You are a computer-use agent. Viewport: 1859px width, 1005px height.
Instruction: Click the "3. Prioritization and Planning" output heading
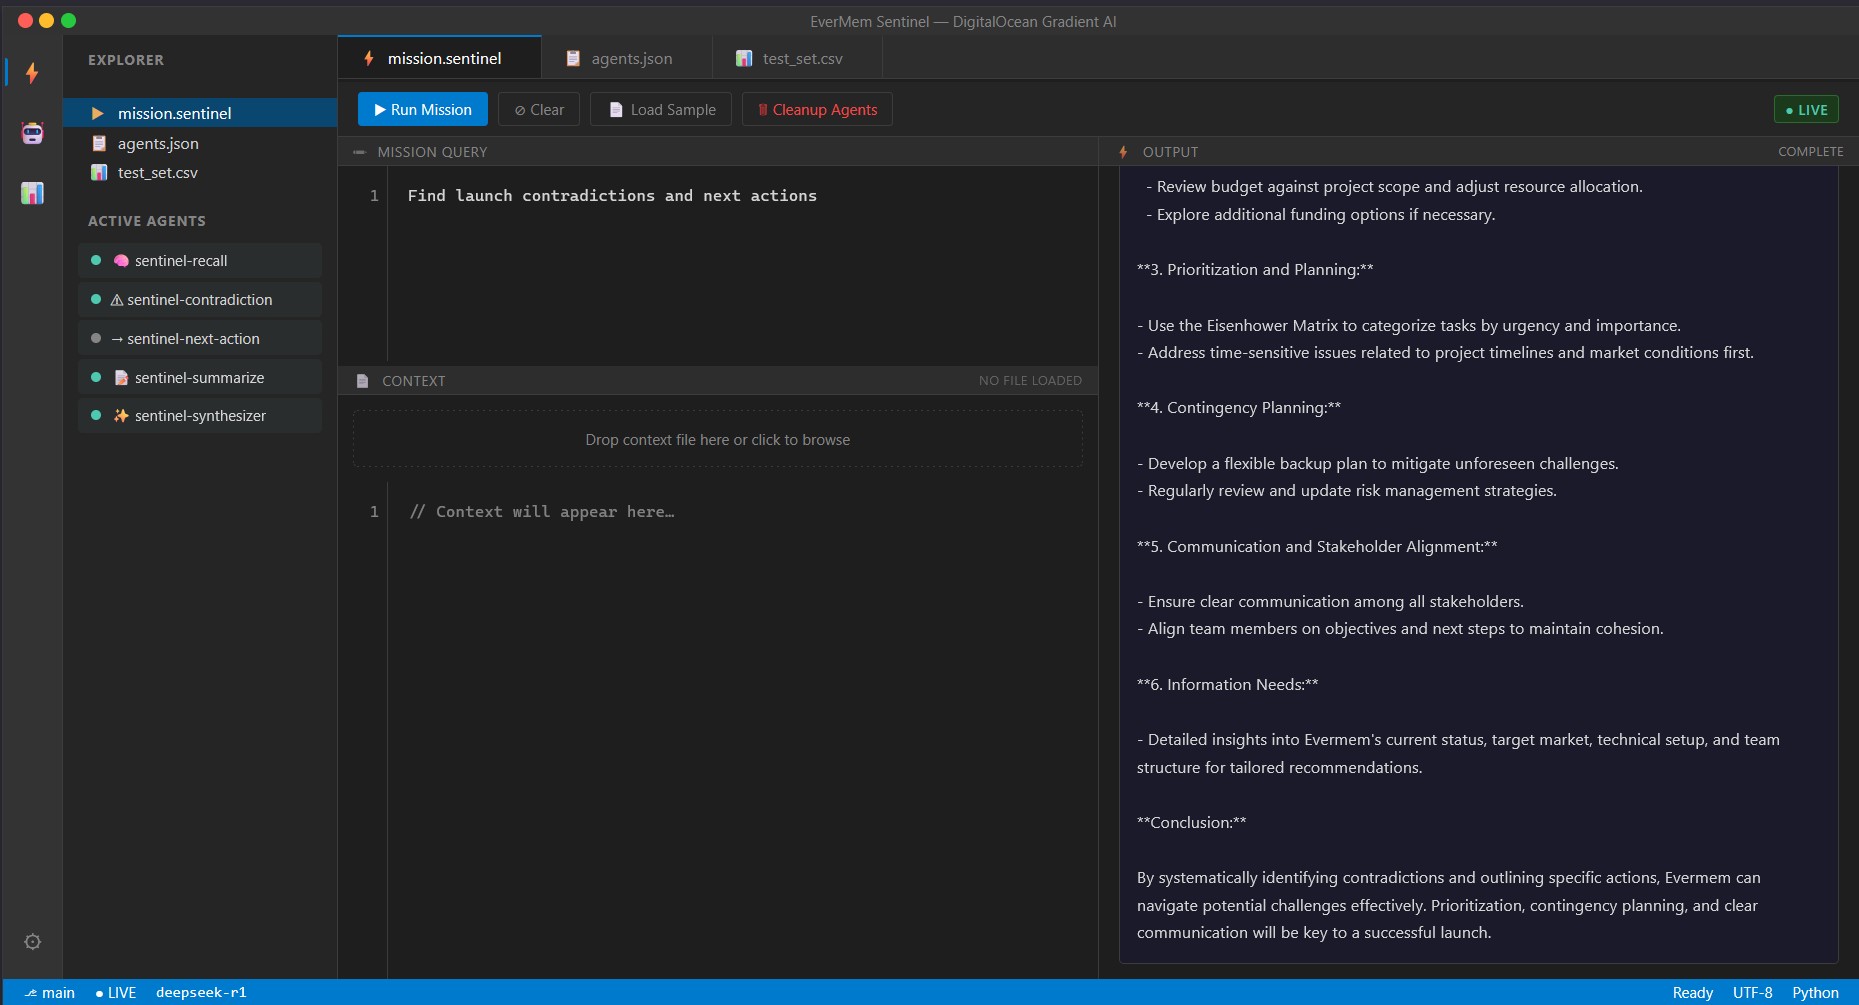(x=1255, y=270)
